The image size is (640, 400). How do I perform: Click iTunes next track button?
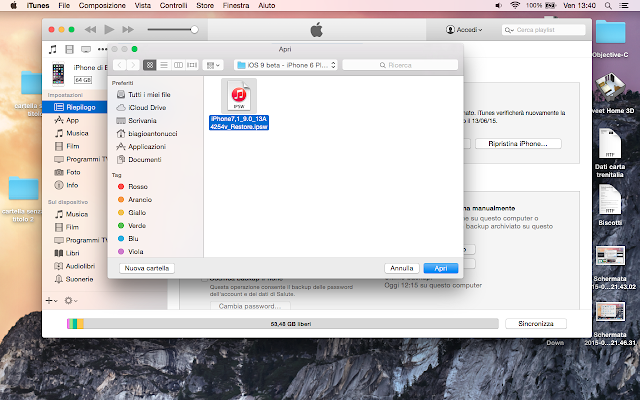coord(128,29)
